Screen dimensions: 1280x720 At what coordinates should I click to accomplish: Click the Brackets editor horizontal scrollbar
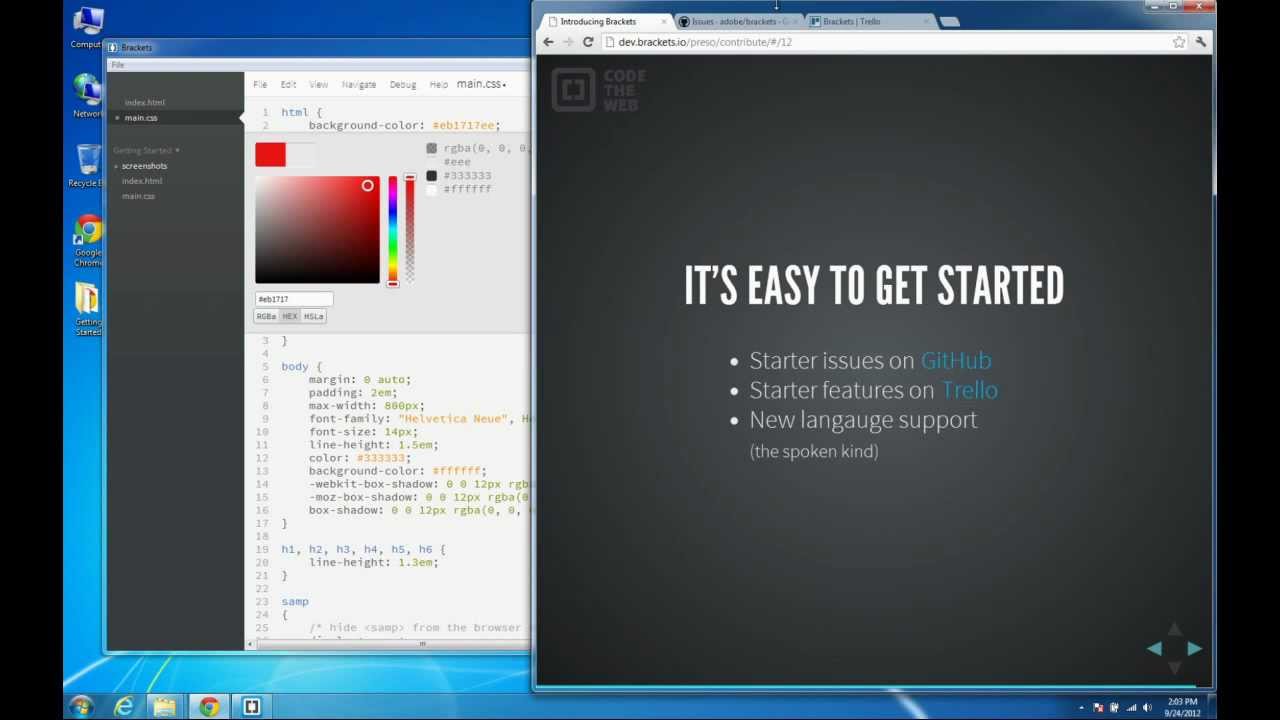point(388,644)
